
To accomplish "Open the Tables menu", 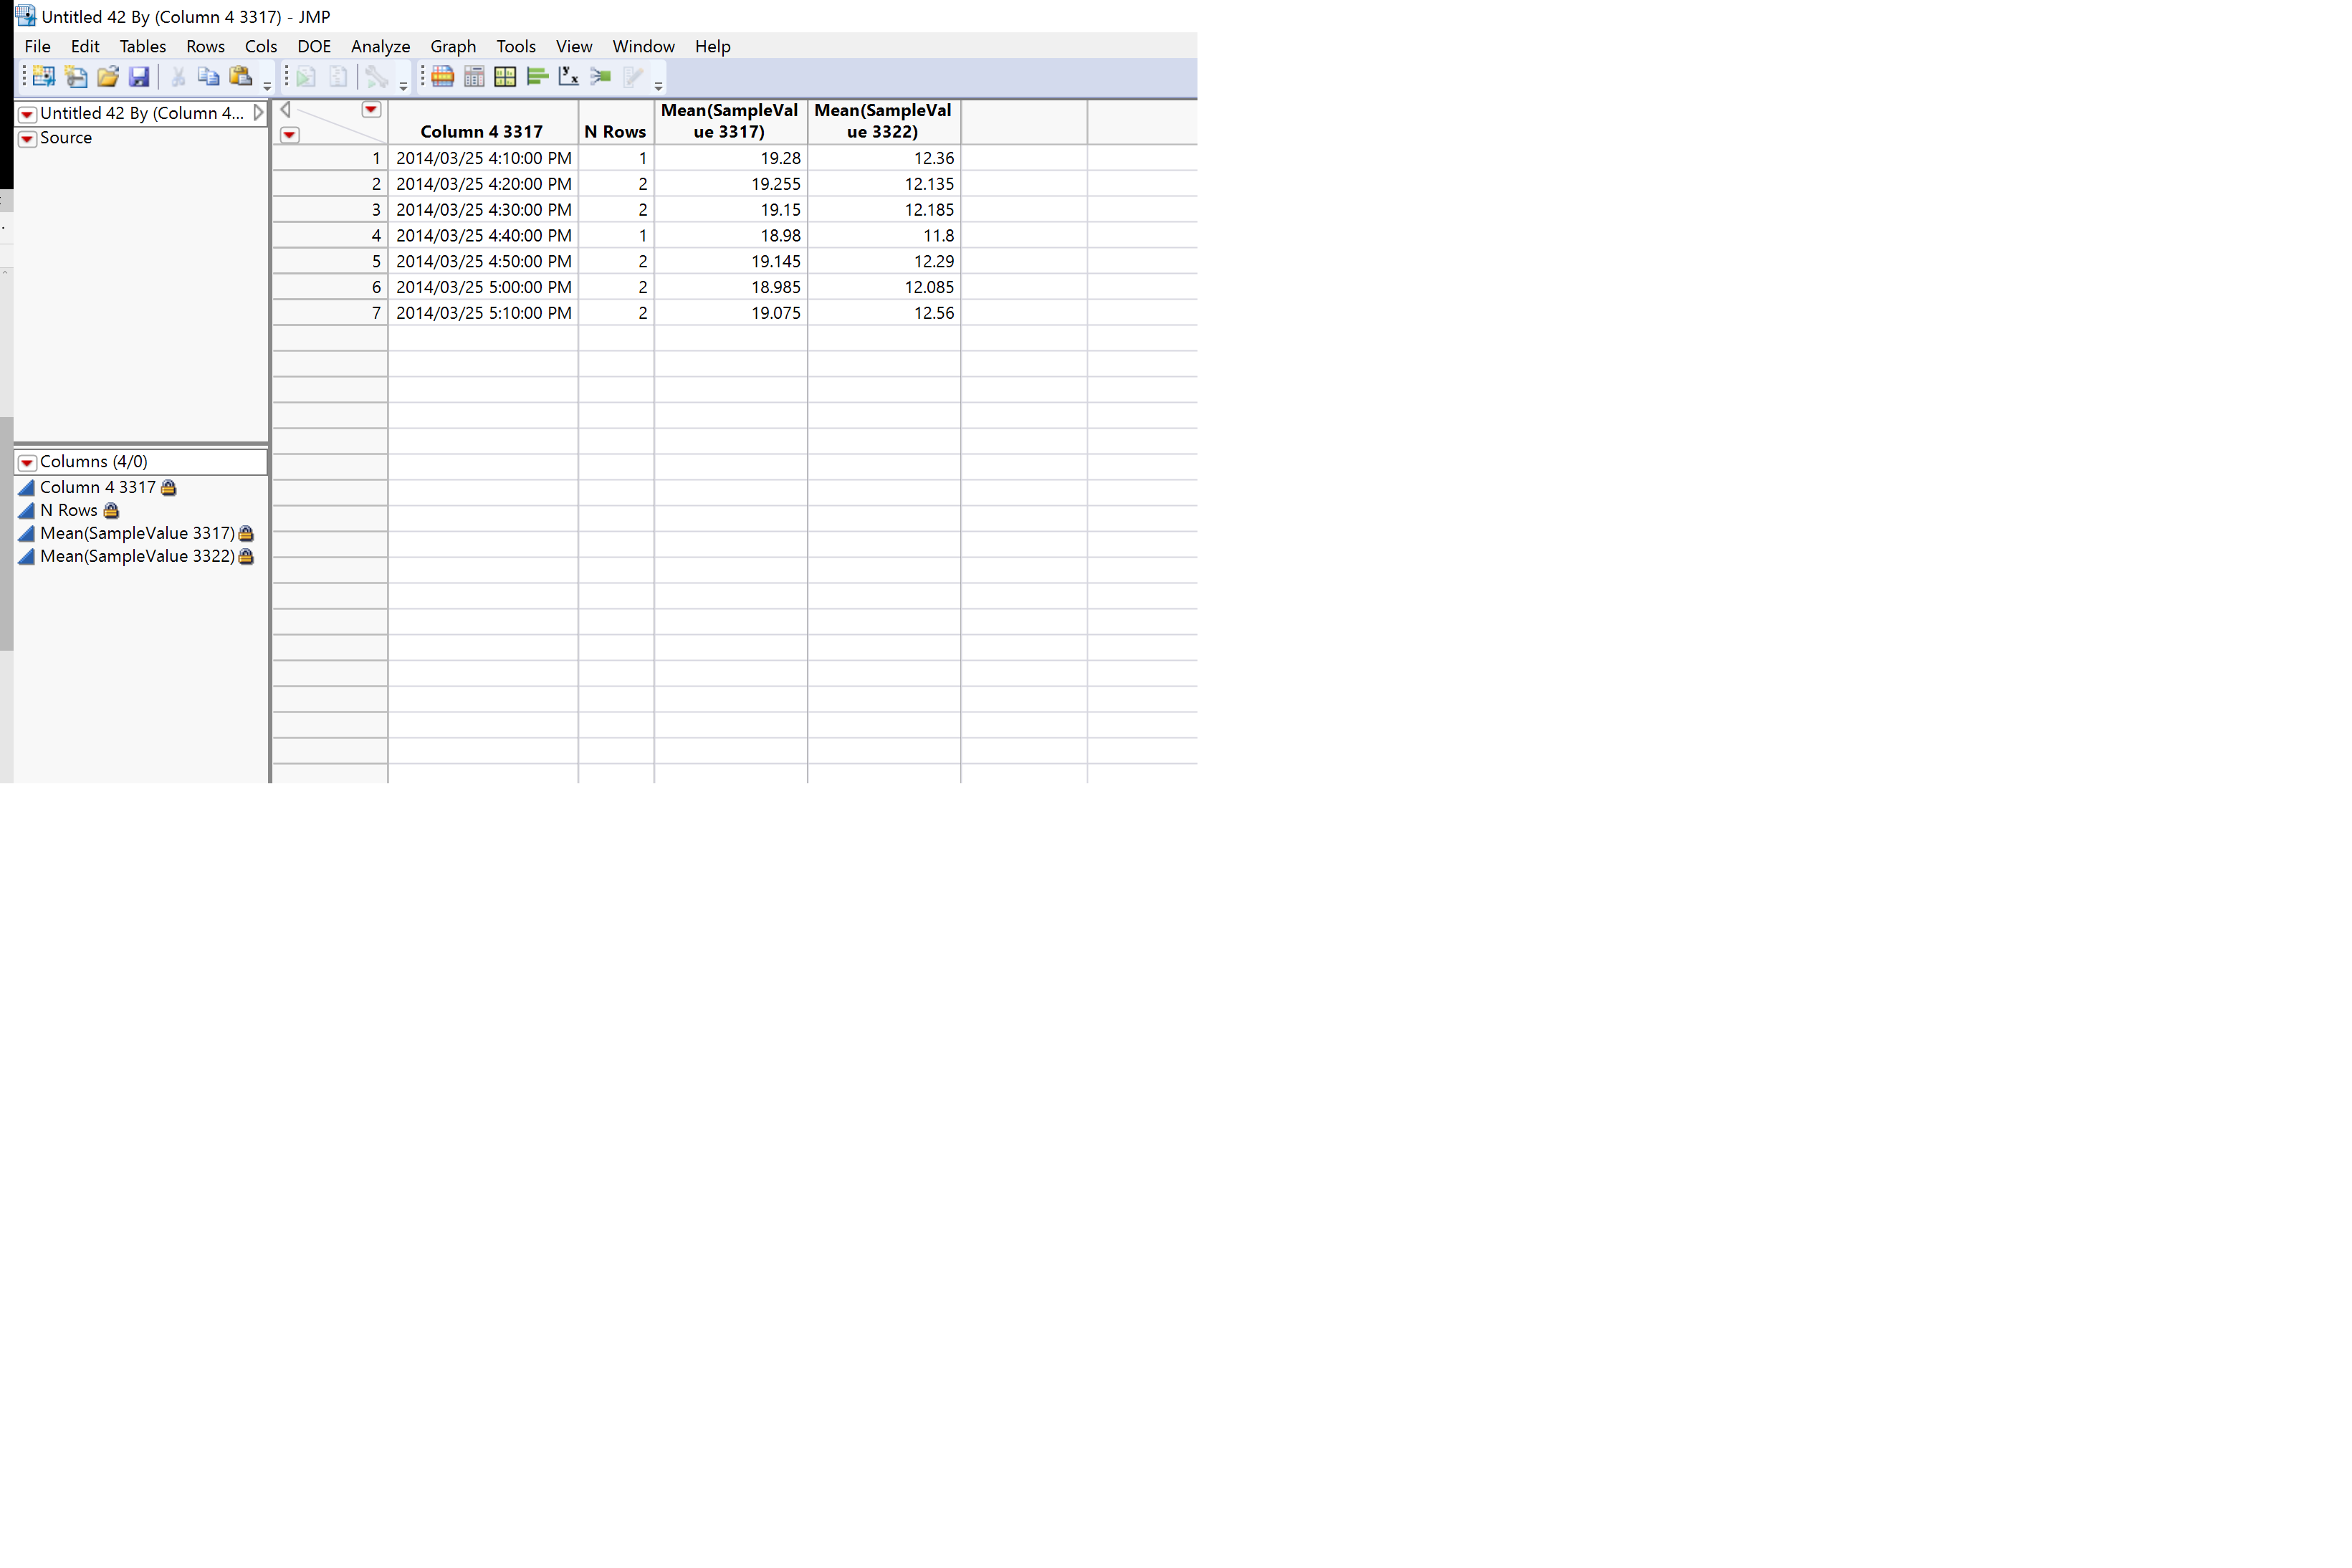I will point(142,46).
